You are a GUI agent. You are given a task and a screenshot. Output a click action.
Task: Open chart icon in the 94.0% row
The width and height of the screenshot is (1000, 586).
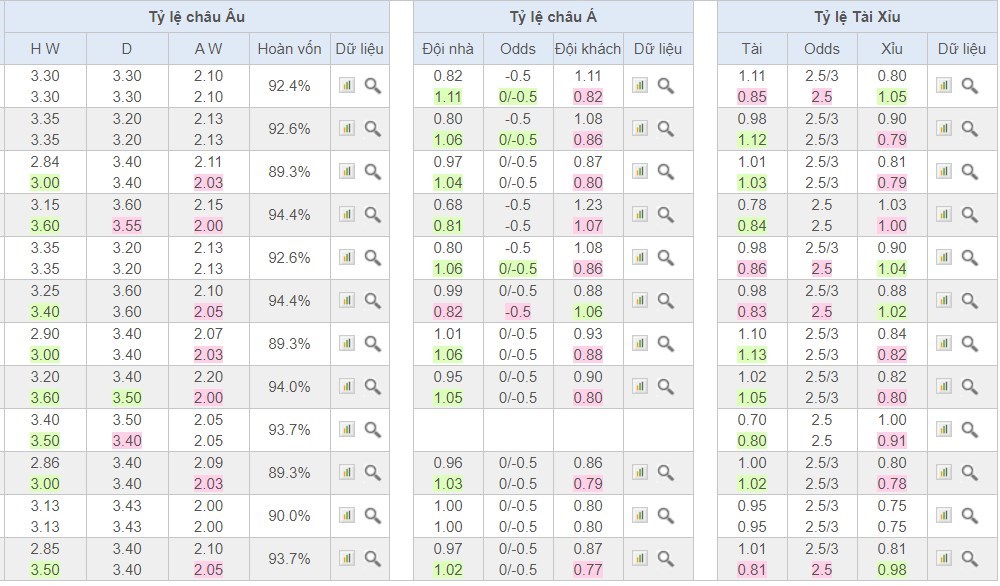coord(347,387)
